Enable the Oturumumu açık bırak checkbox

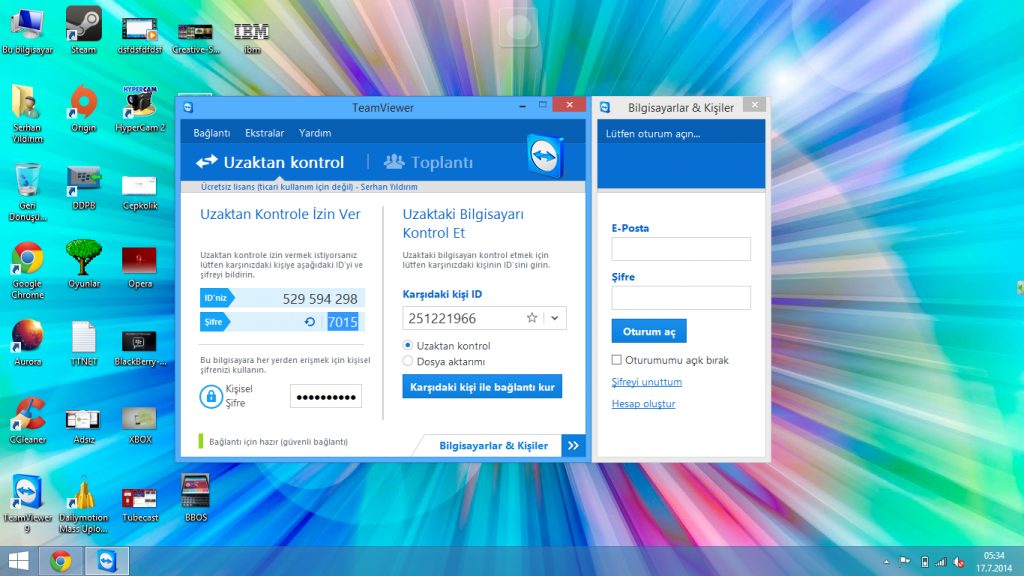click(x=617, y=360)
